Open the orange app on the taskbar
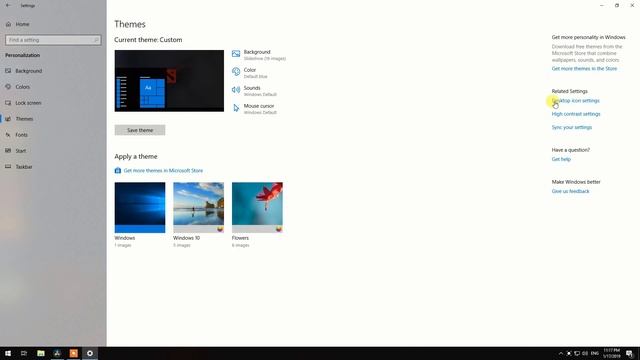The image size is (640, 360). (x=73, y=353)
